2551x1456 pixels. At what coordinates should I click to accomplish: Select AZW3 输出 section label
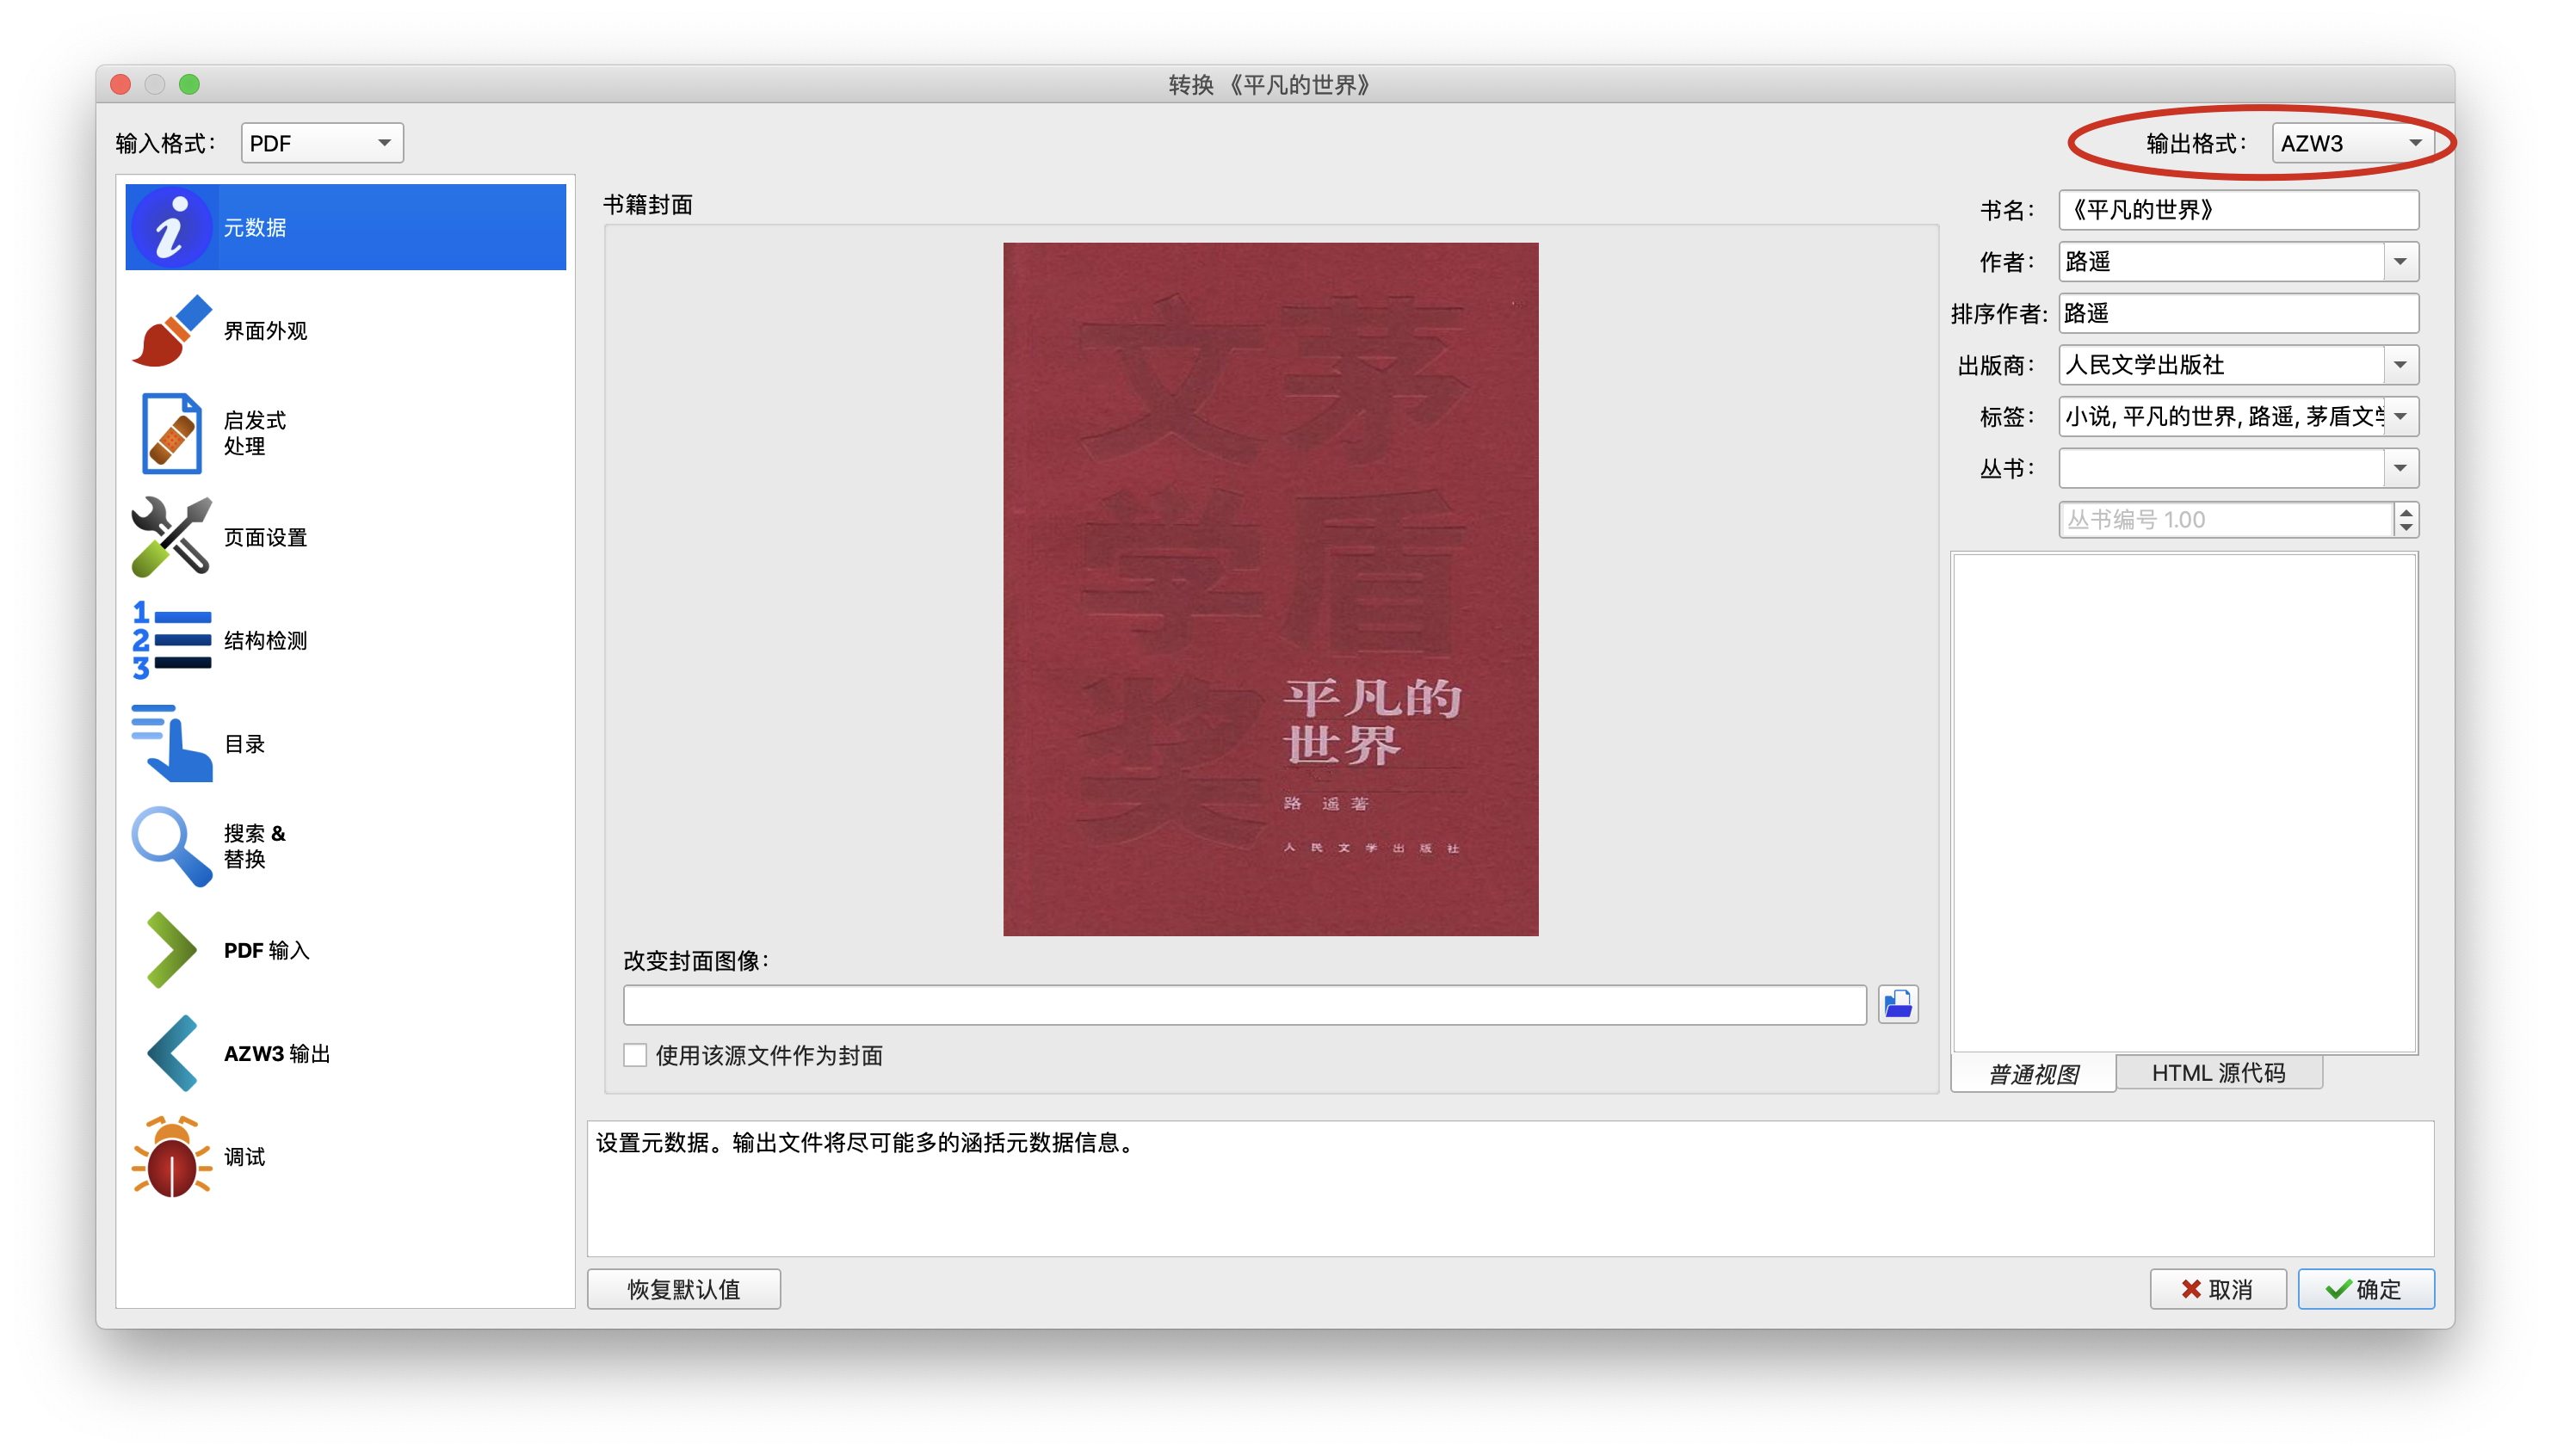[277, 1054]
